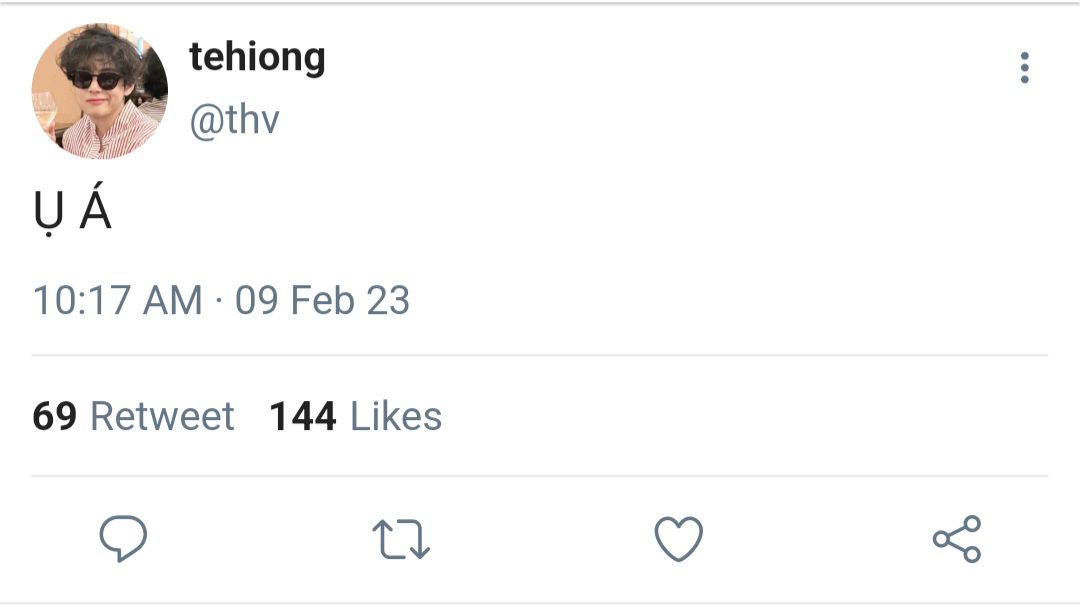1080x607 pixels.
Task: View the list of 69 Retweet users
Action: coord(134,416)
